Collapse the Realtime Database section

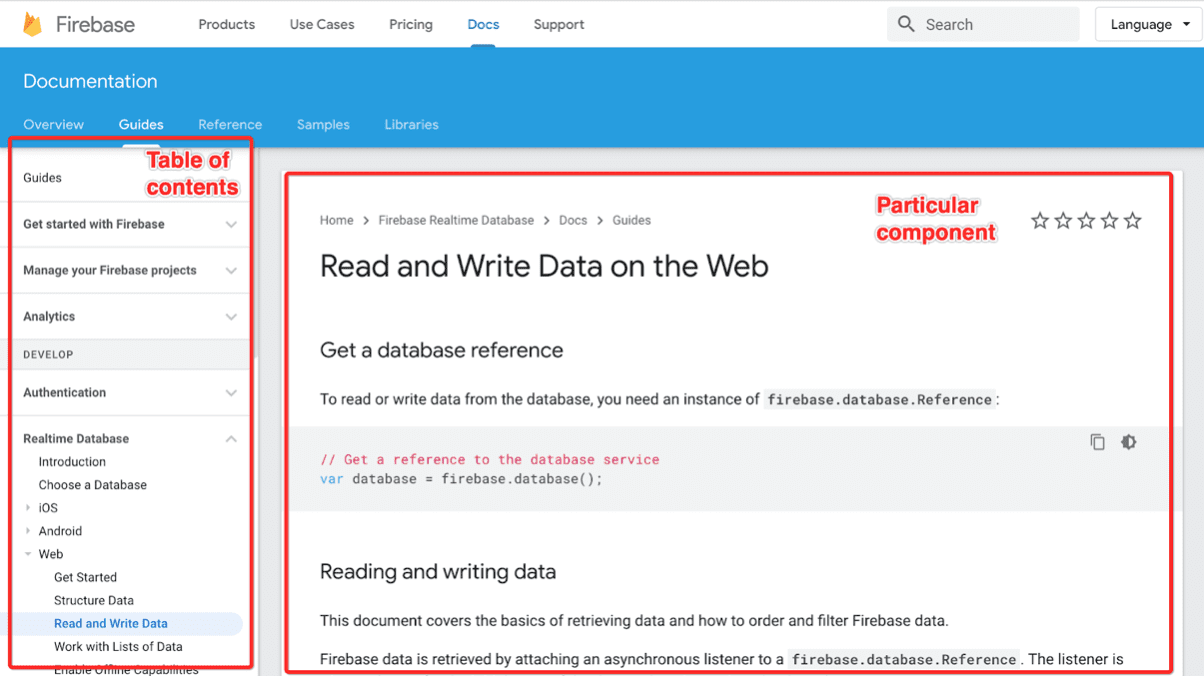click(x=231, y=439)
